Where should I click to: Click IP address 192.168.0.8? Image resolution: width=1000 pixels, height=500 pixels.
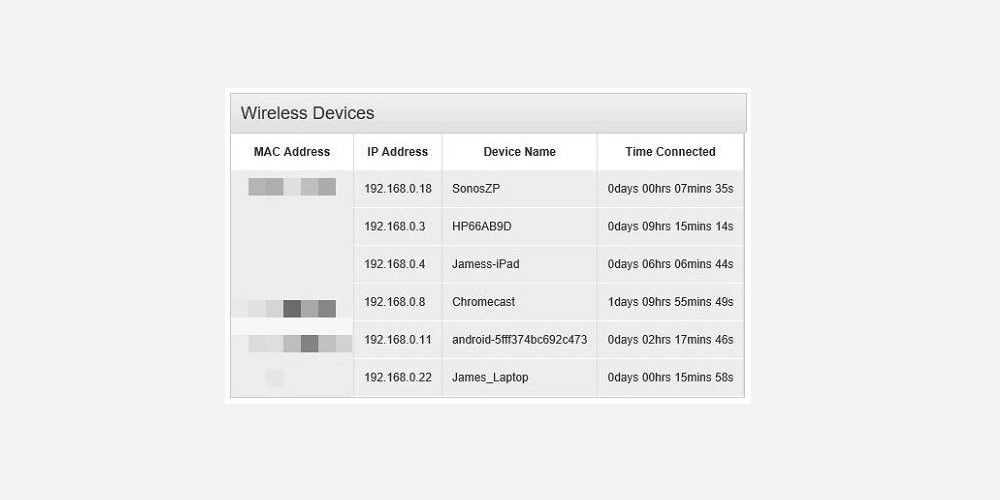pyautogui.click(x=395, y=302)
